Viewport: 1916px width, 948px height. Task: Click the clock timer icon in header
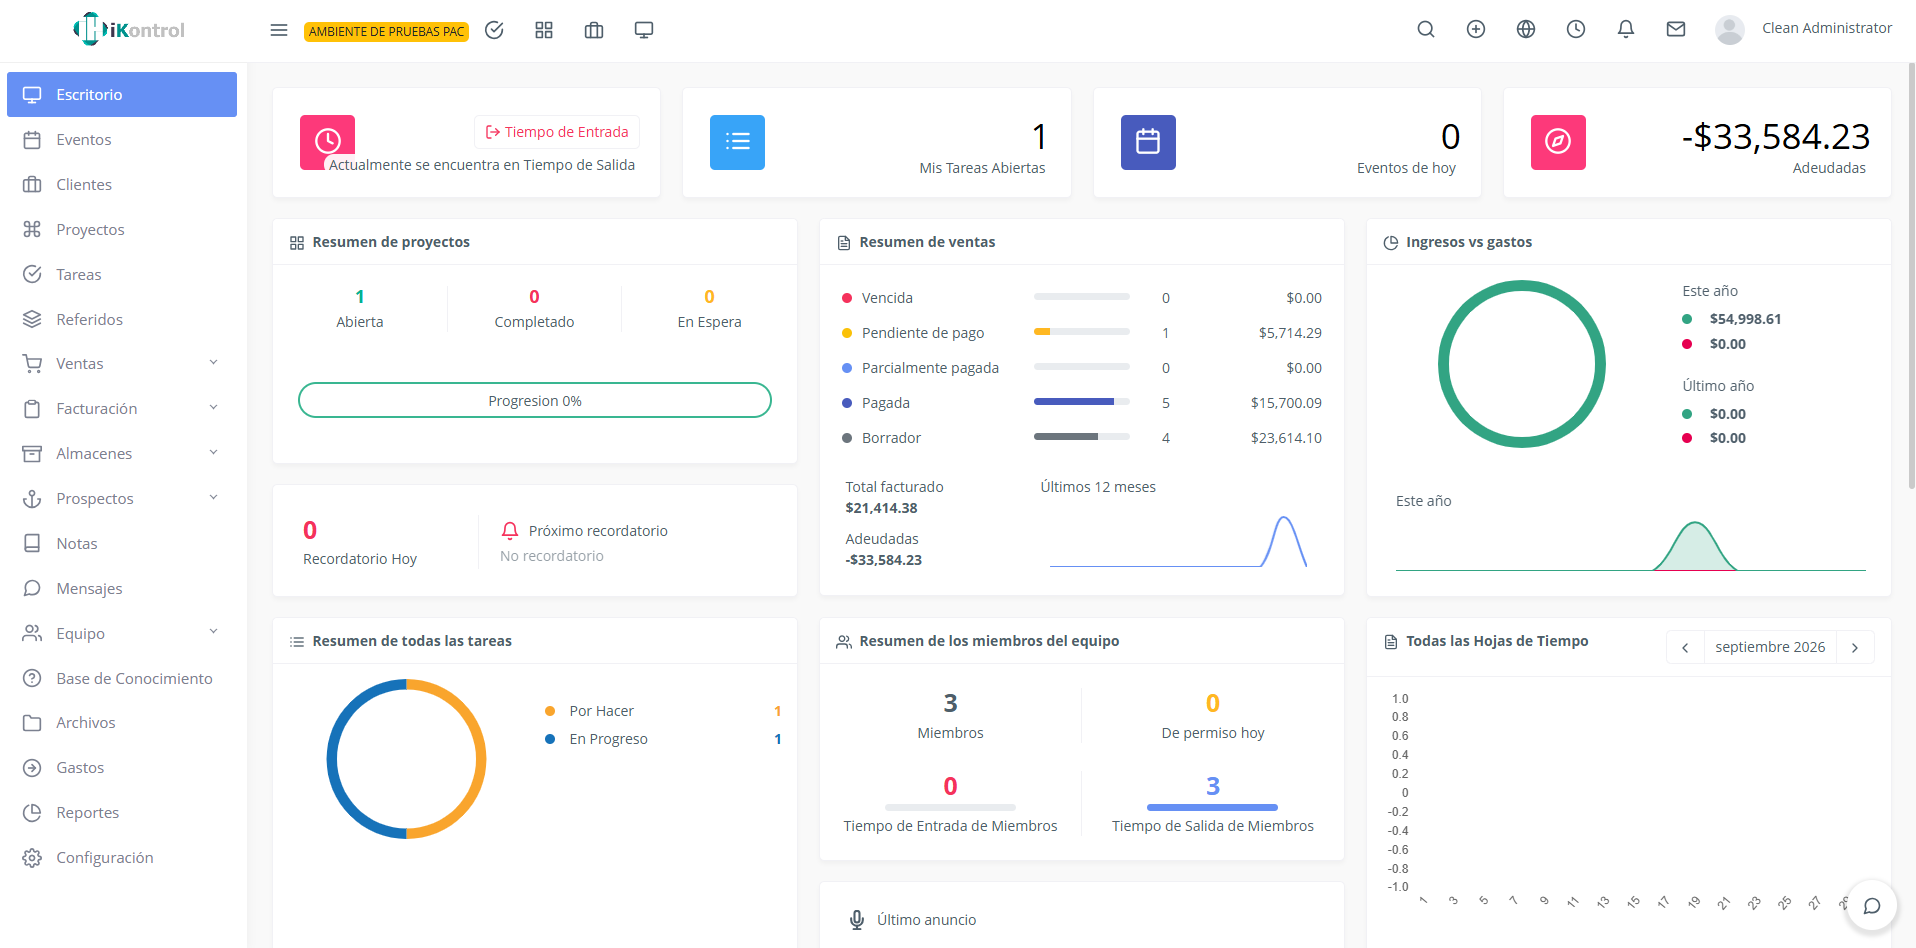pos(1576,29)
